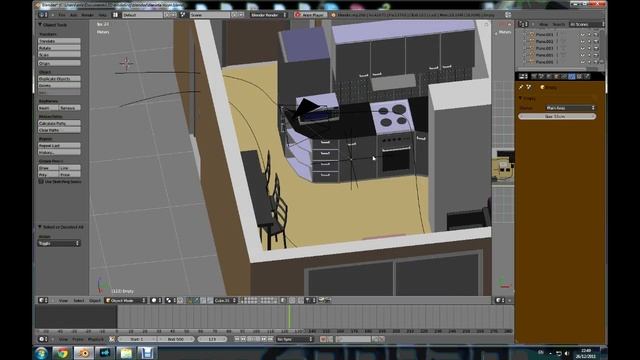
Task: Click Duplicate Objects button
Action: click(59, 78)
